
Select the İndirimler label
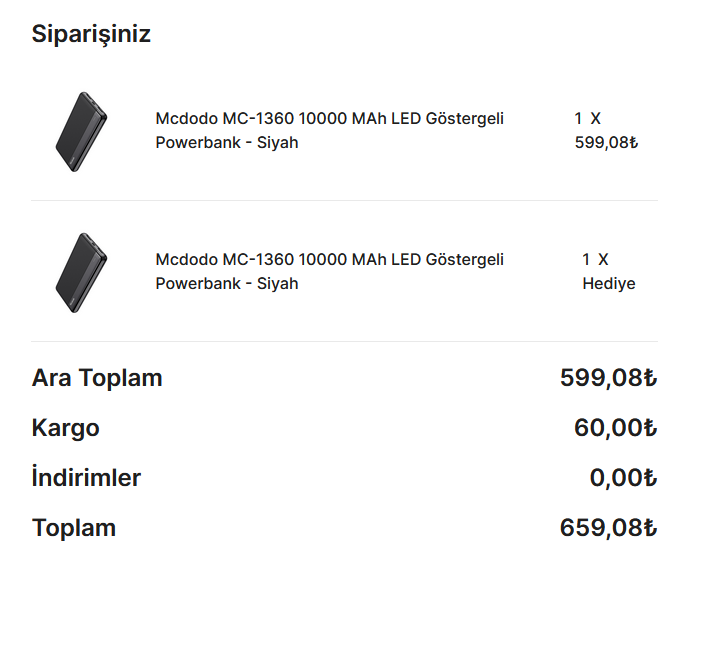click(86, 479)
